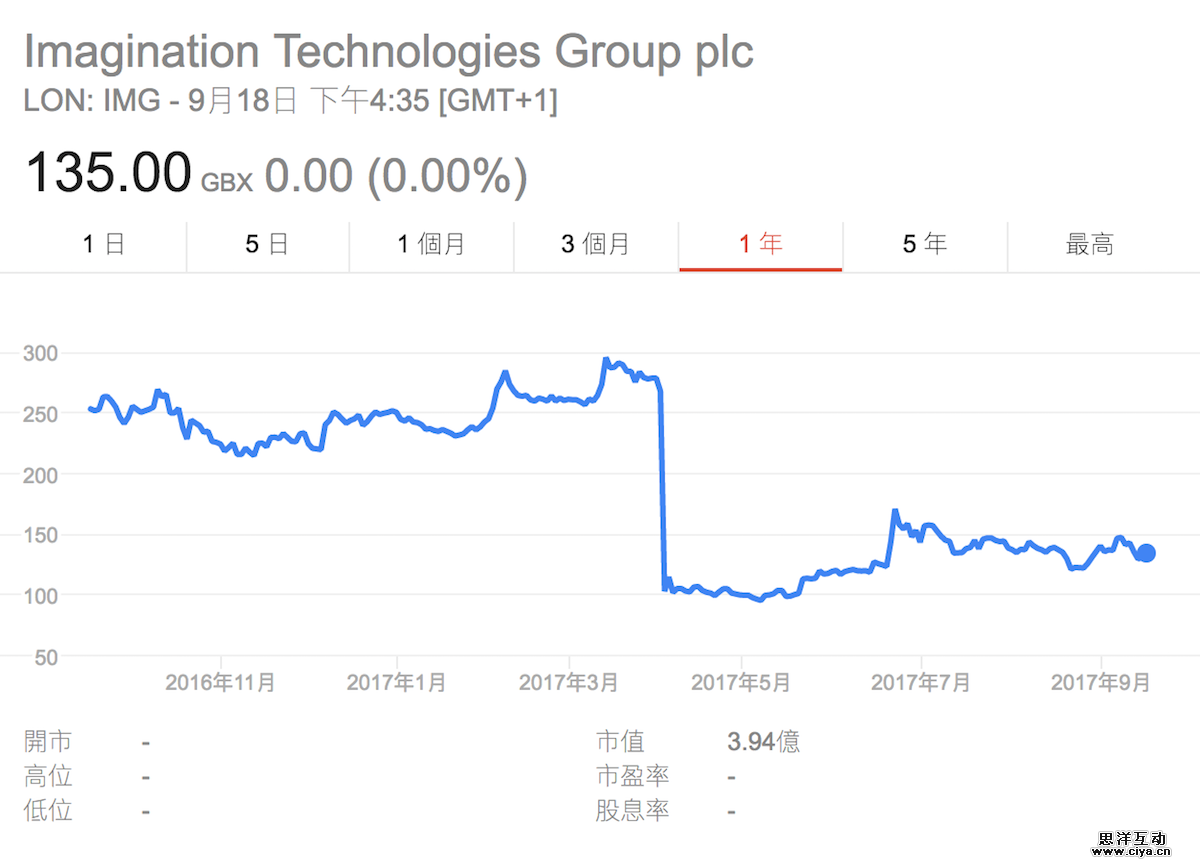Switch to the 5日 chart tab
Screen dimensions: 1200x867
[267, 244]
